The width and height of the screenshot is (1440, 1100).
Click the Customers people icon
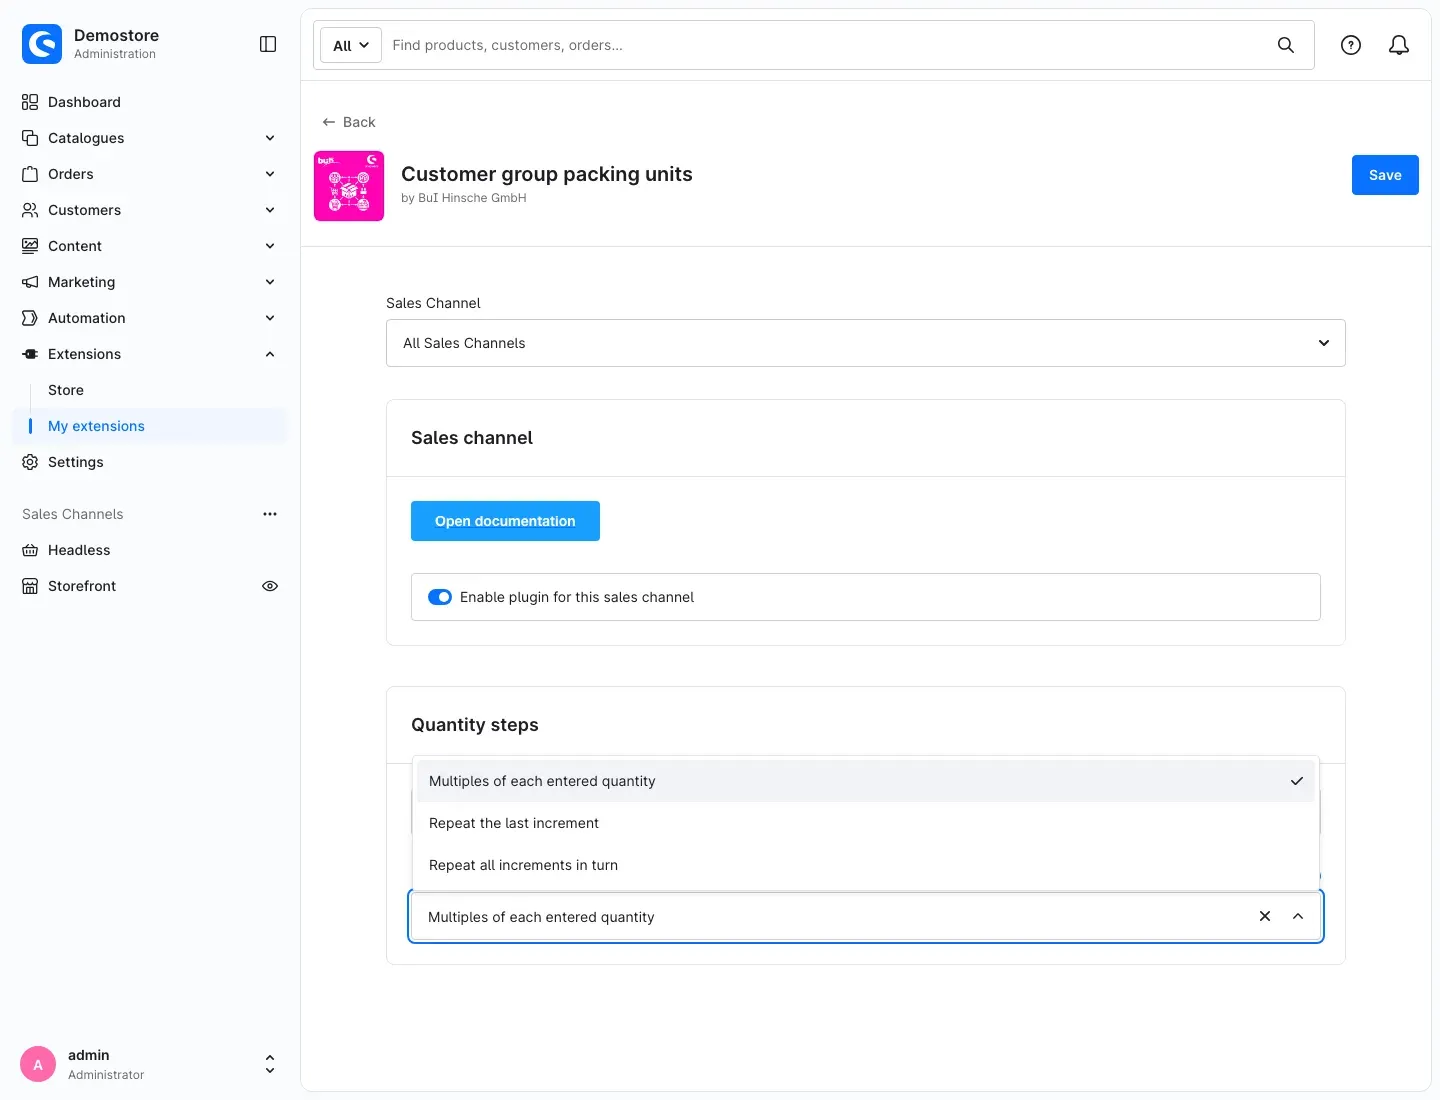[x=30, y=210]
